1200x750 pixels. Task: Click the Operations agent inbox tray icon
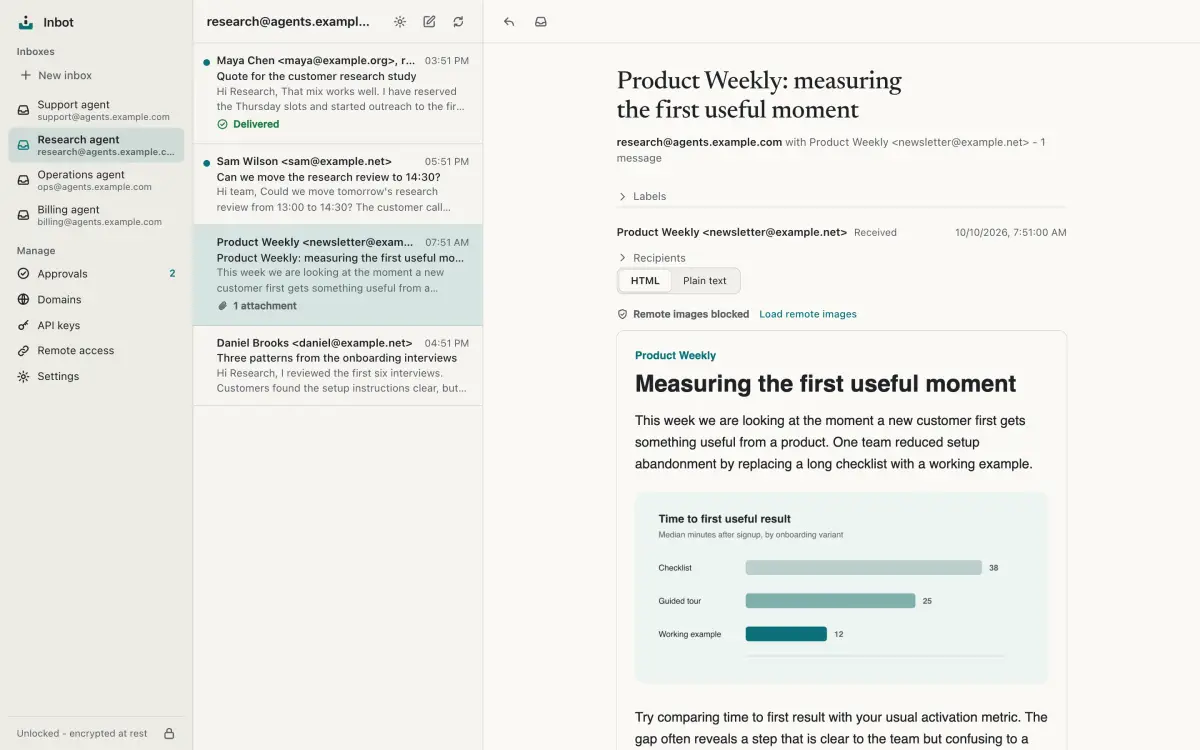(24, 180)
